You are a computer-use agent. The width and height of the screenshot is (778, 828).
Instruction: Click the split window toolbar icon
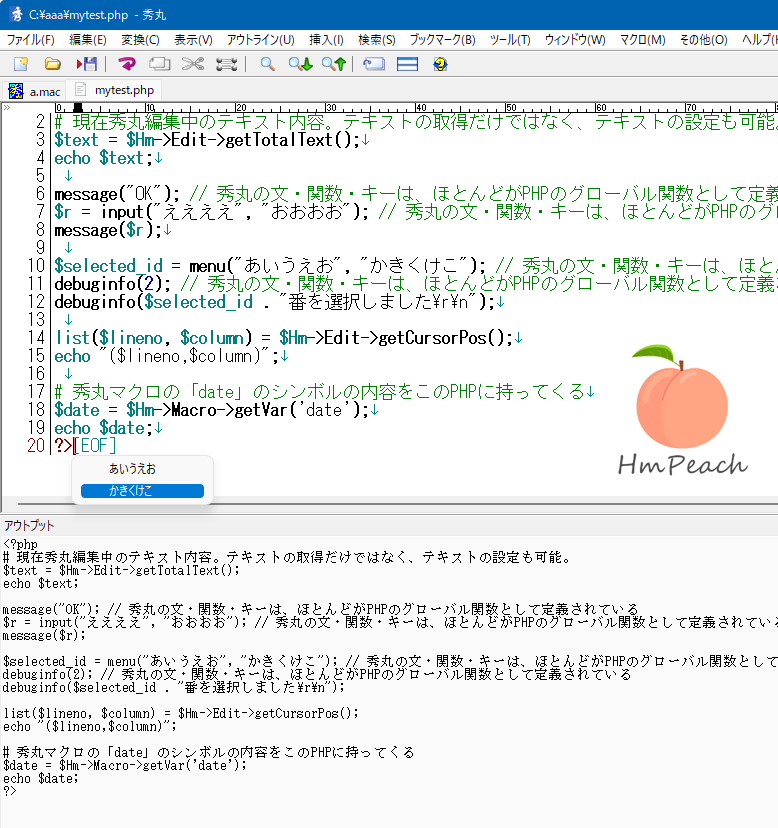pyautogui.click(x=407, y=64)
